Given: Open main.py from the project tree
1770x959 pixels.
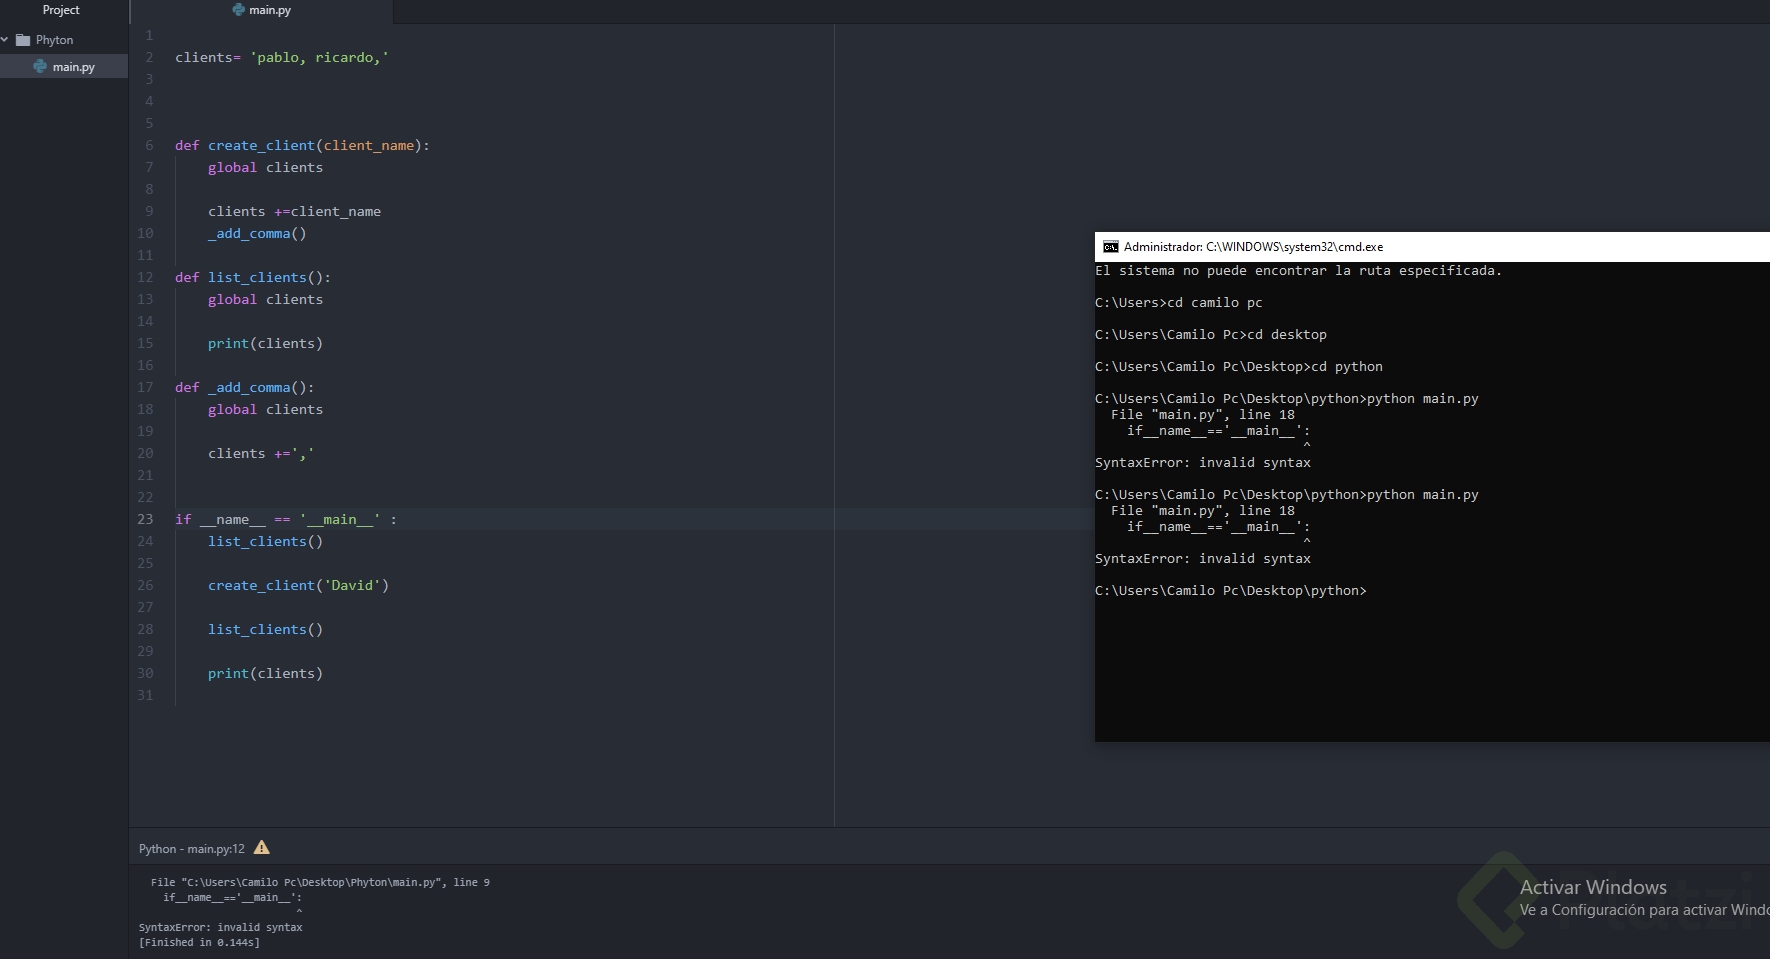Looking at the screenshot, I should [73, 67].
